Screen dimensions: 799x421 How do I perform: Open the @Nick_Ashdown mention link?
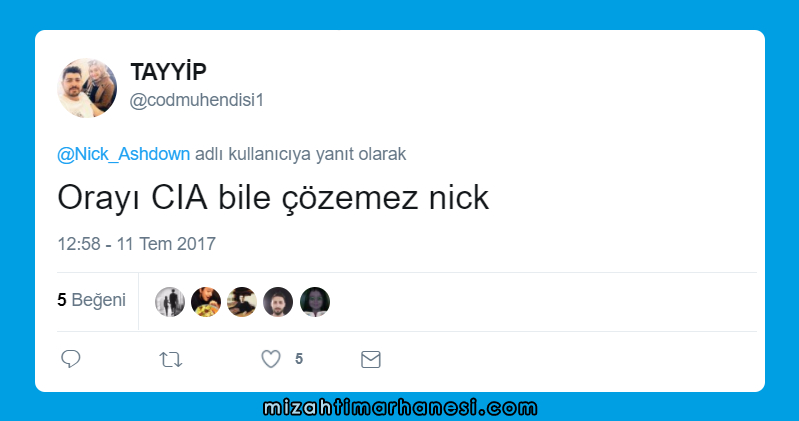pyautogui.click(x=123, y=154)
